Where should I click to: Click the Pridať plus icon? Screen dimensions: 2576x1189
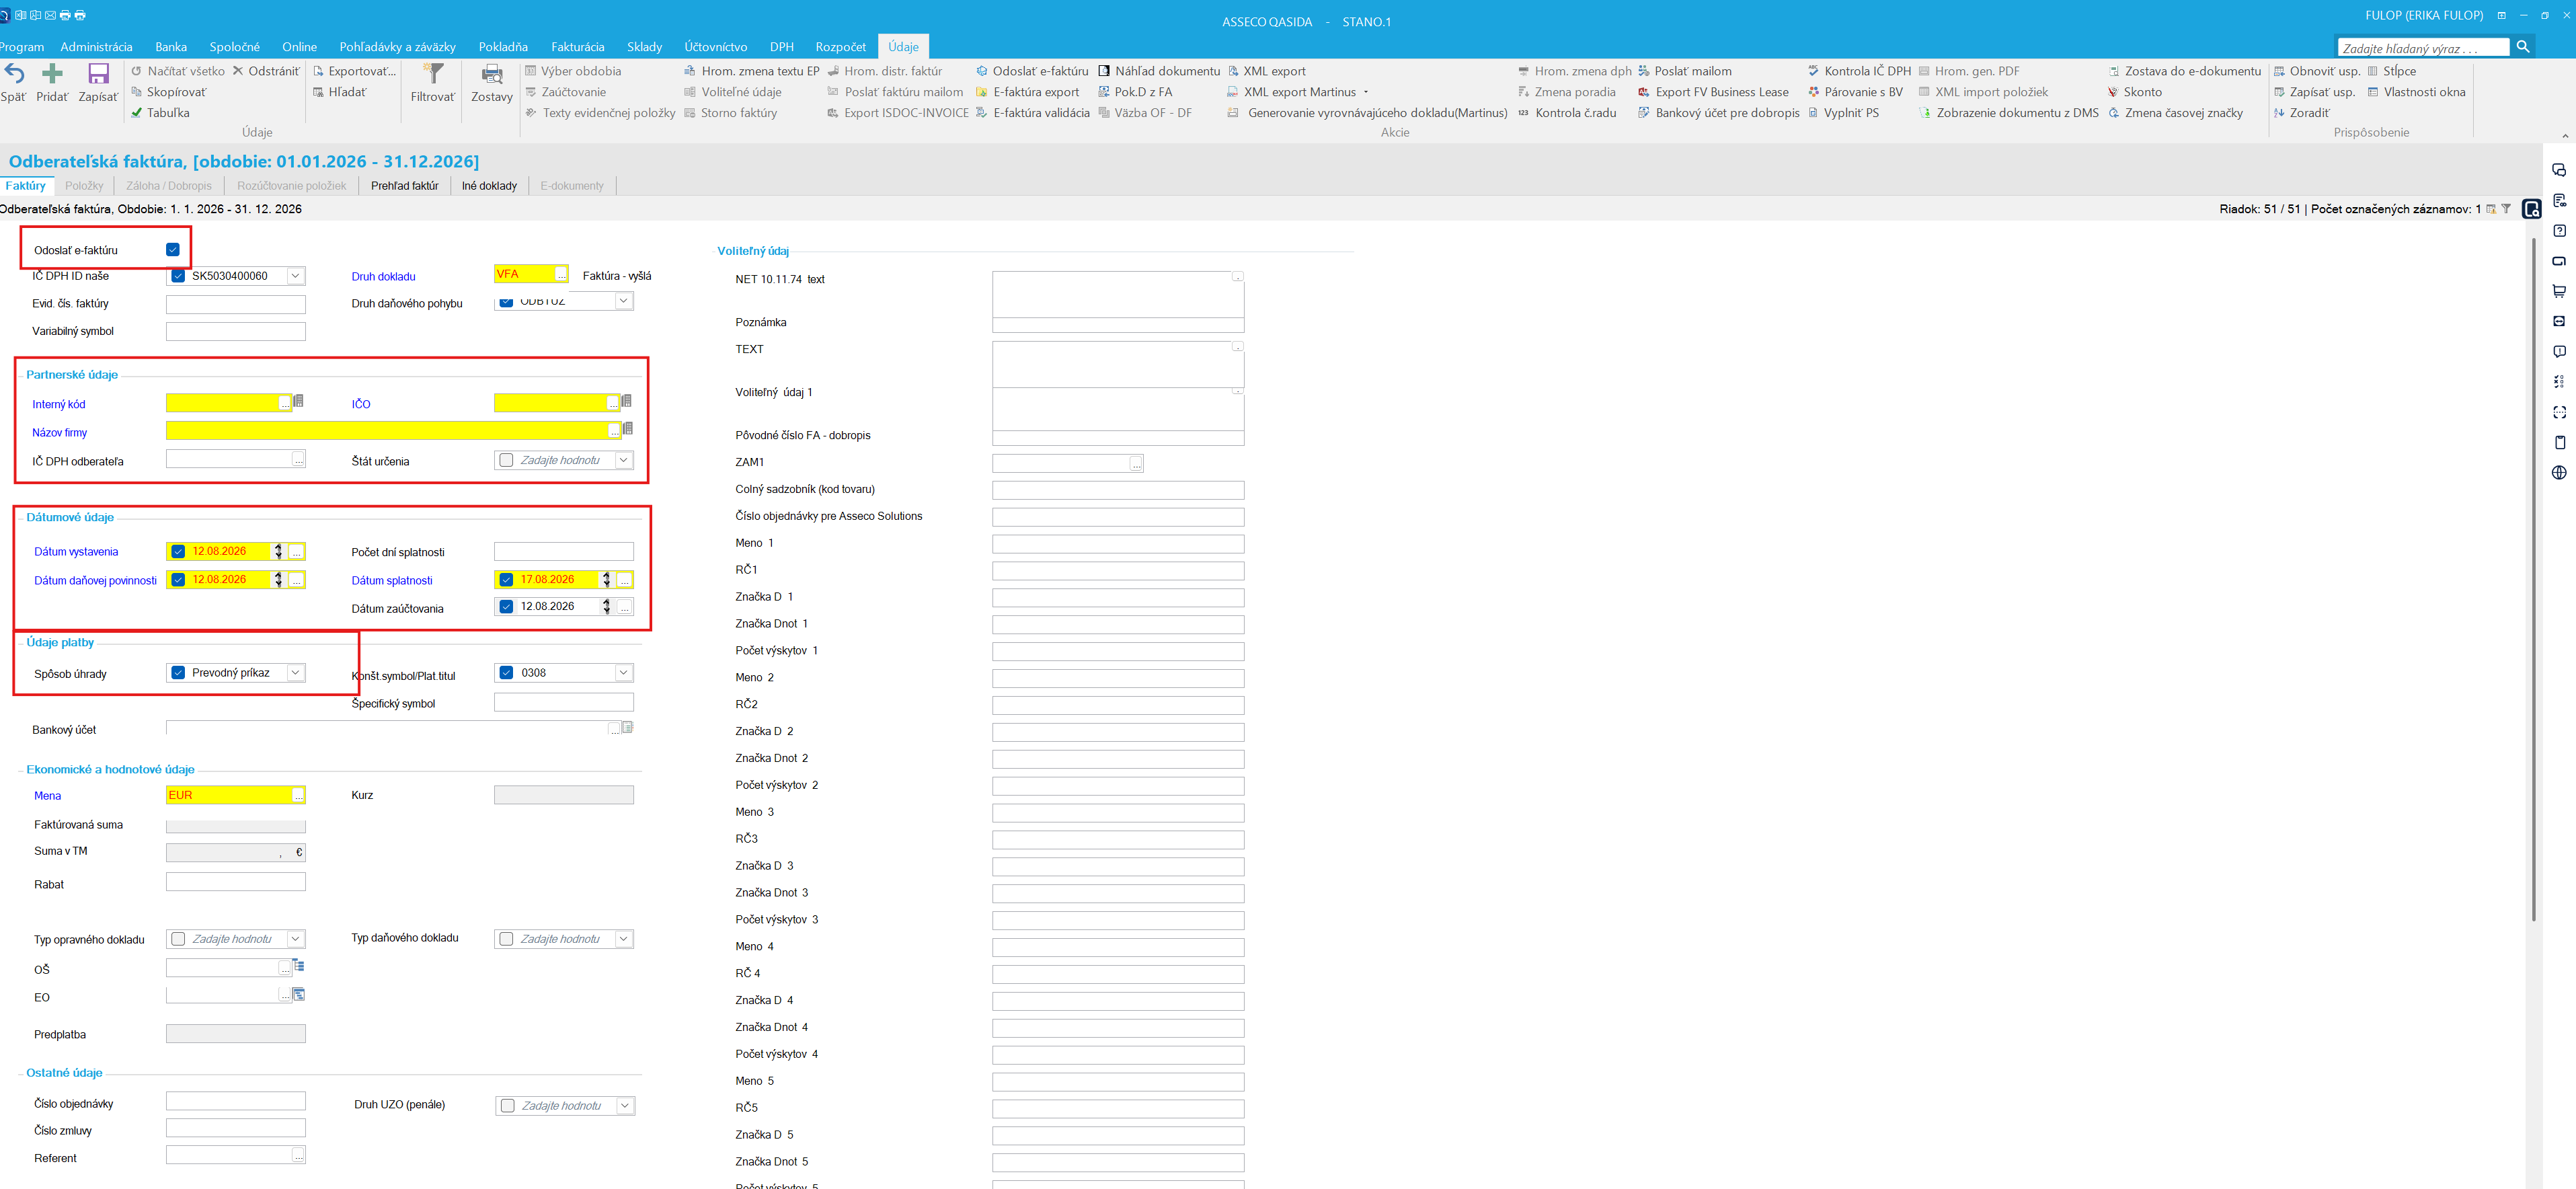[52, 73]
